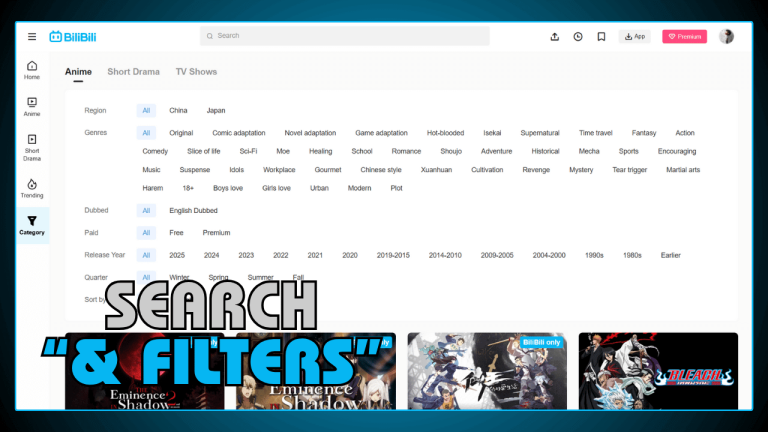Open watch history clock icon
Image resolution: width=768 pixels, height=432 pixels.
[578, 37]
